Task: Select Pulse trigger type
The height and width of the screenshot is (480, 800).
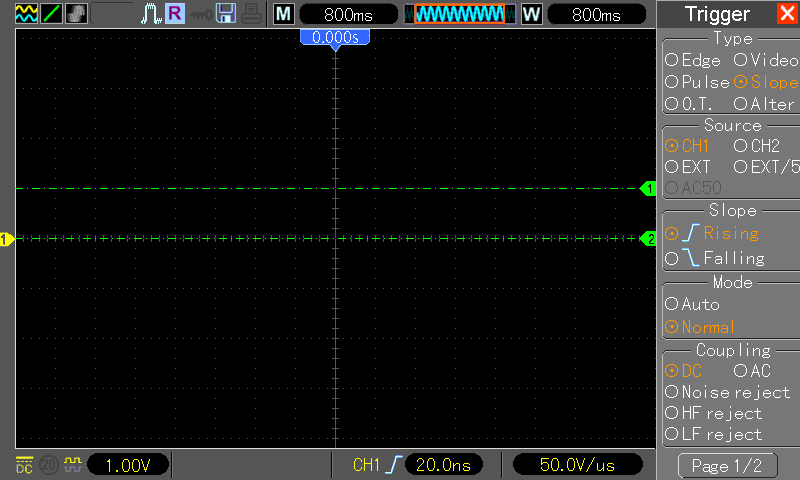Action: pyautogui.click(x=697, y=82)
